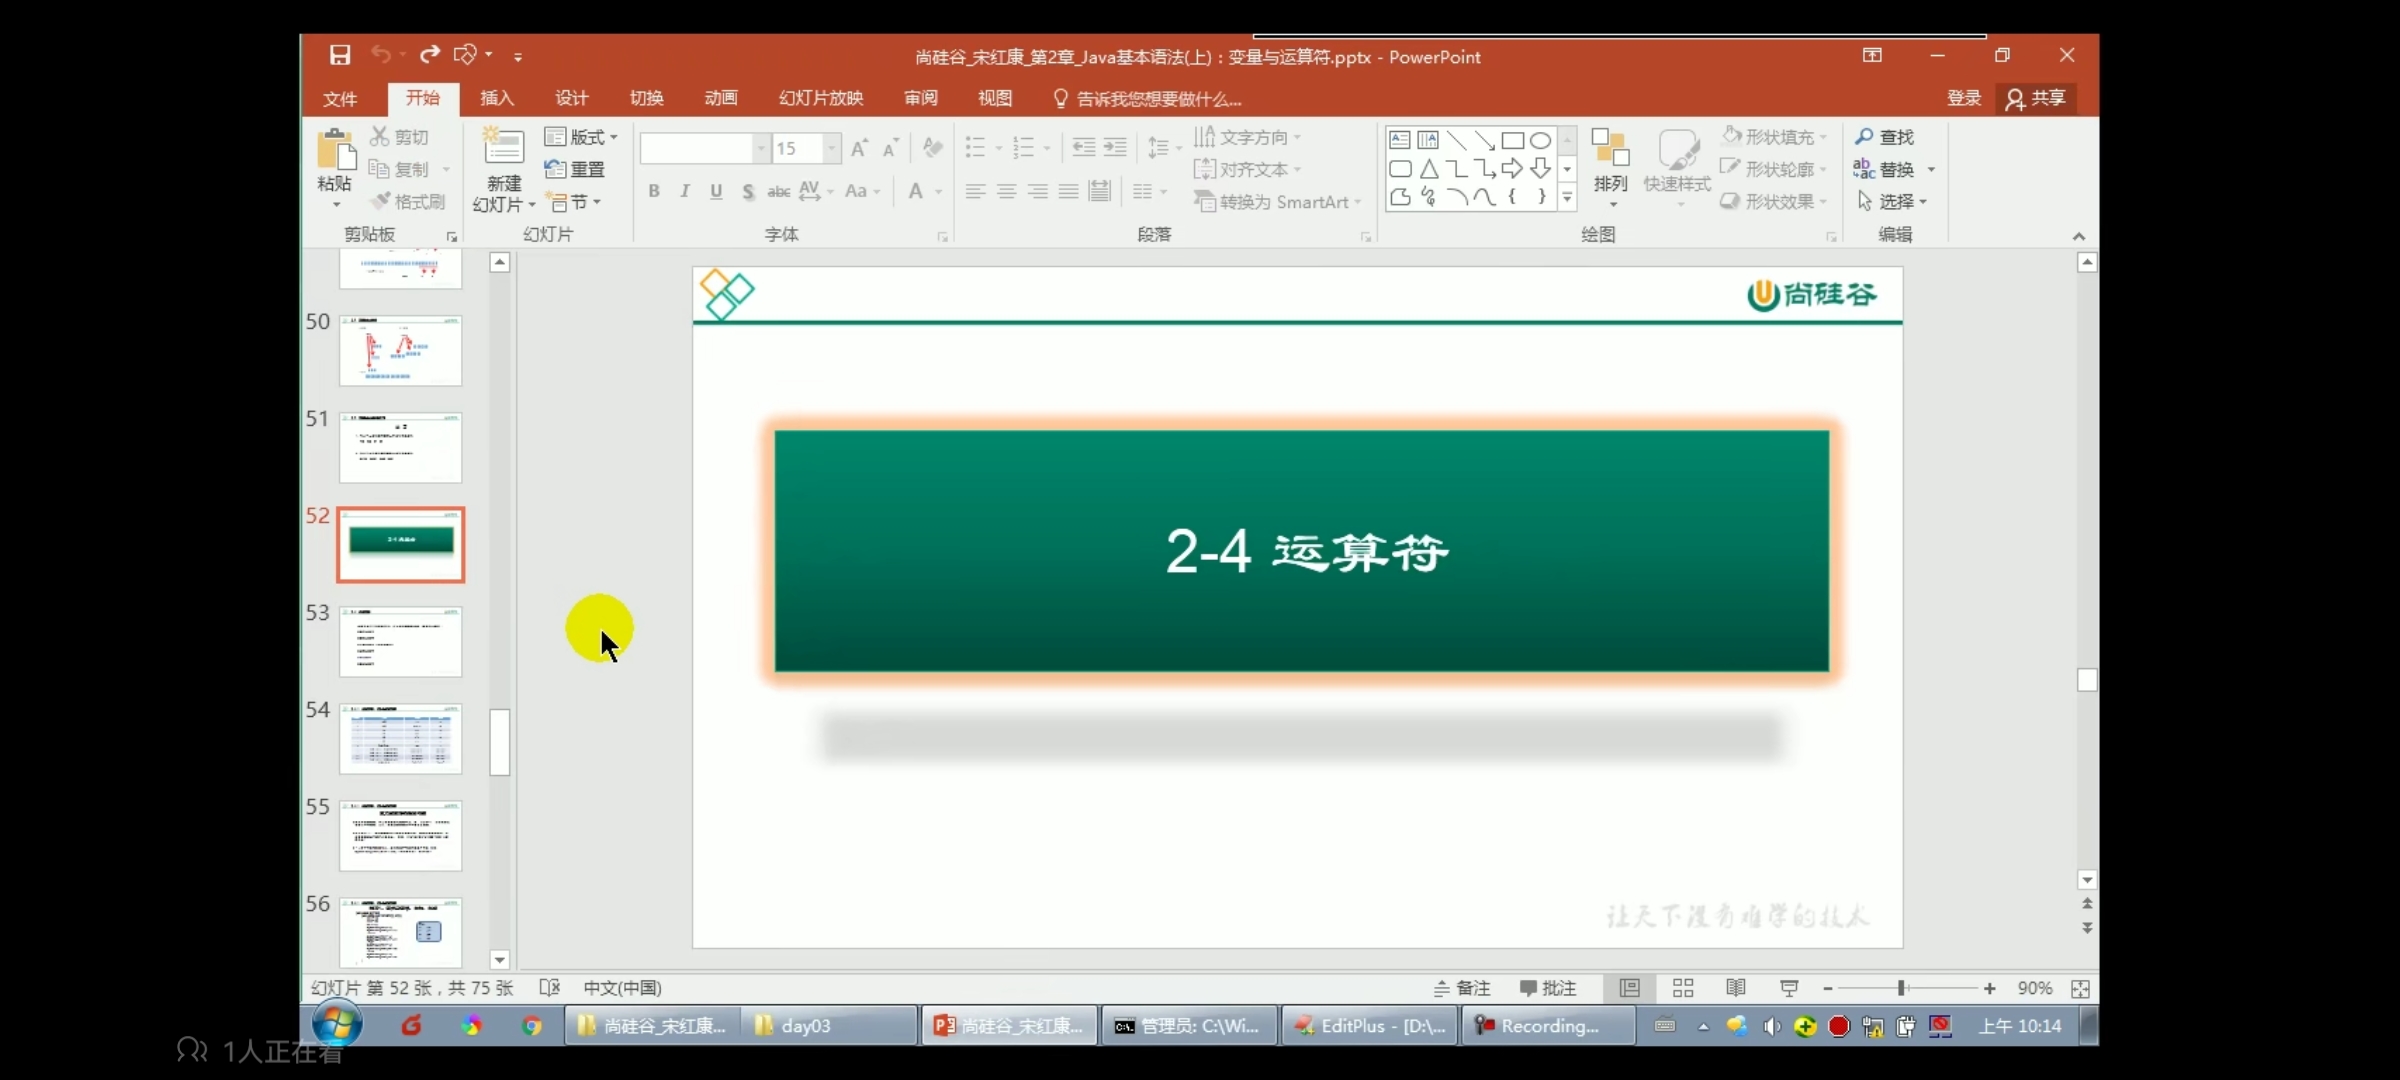Open the font size dropdown showing 15
This screenshot has height=1080, width=2400.
(x=831, y=148)
